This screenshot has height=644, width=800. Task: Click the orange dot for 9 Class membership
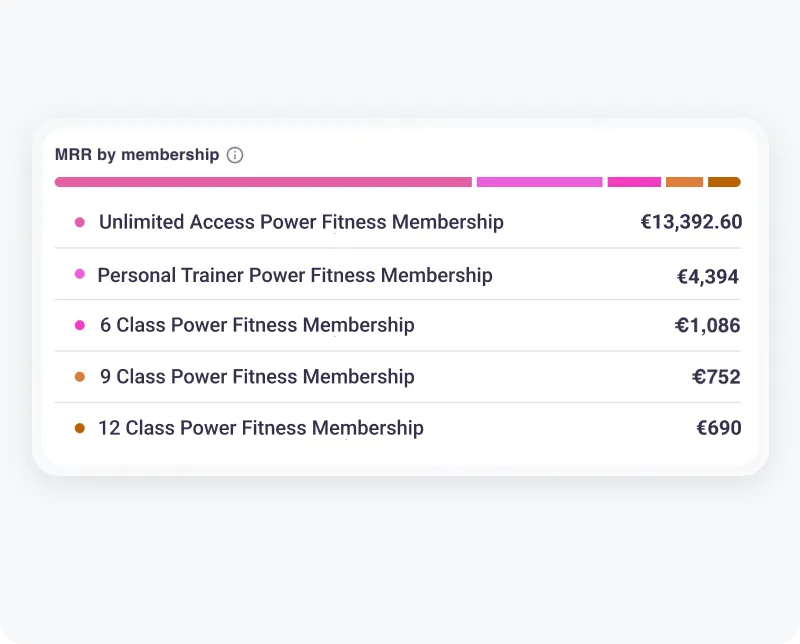[80, 377]
